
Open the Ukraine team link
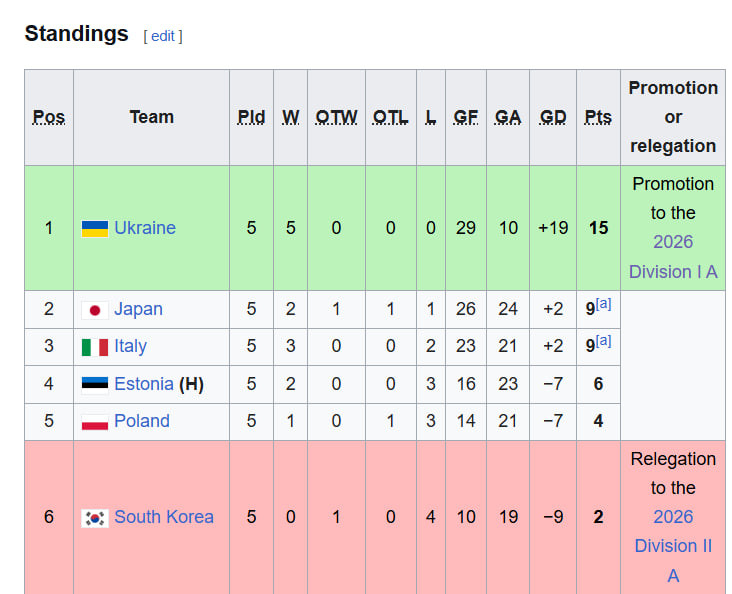pos(145,228)
